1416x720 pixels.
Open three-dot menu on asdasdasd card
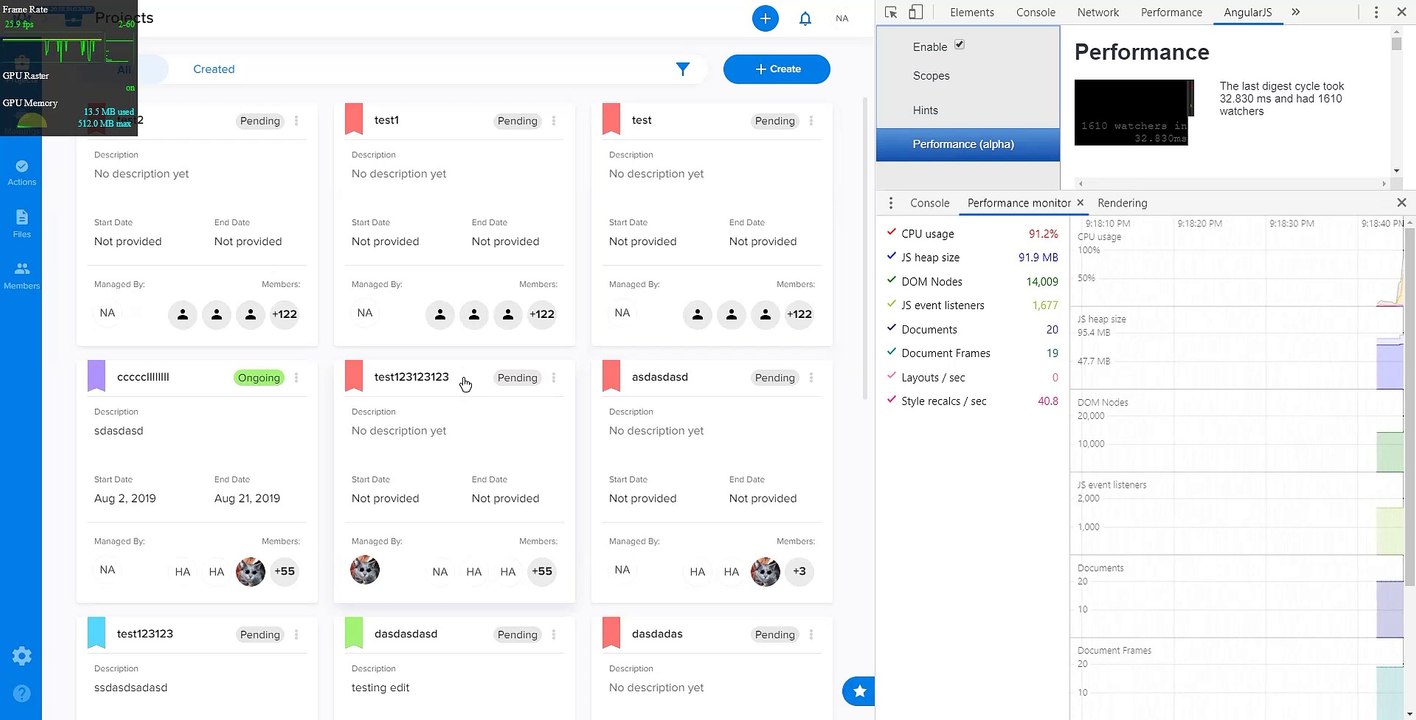point(811,378)
